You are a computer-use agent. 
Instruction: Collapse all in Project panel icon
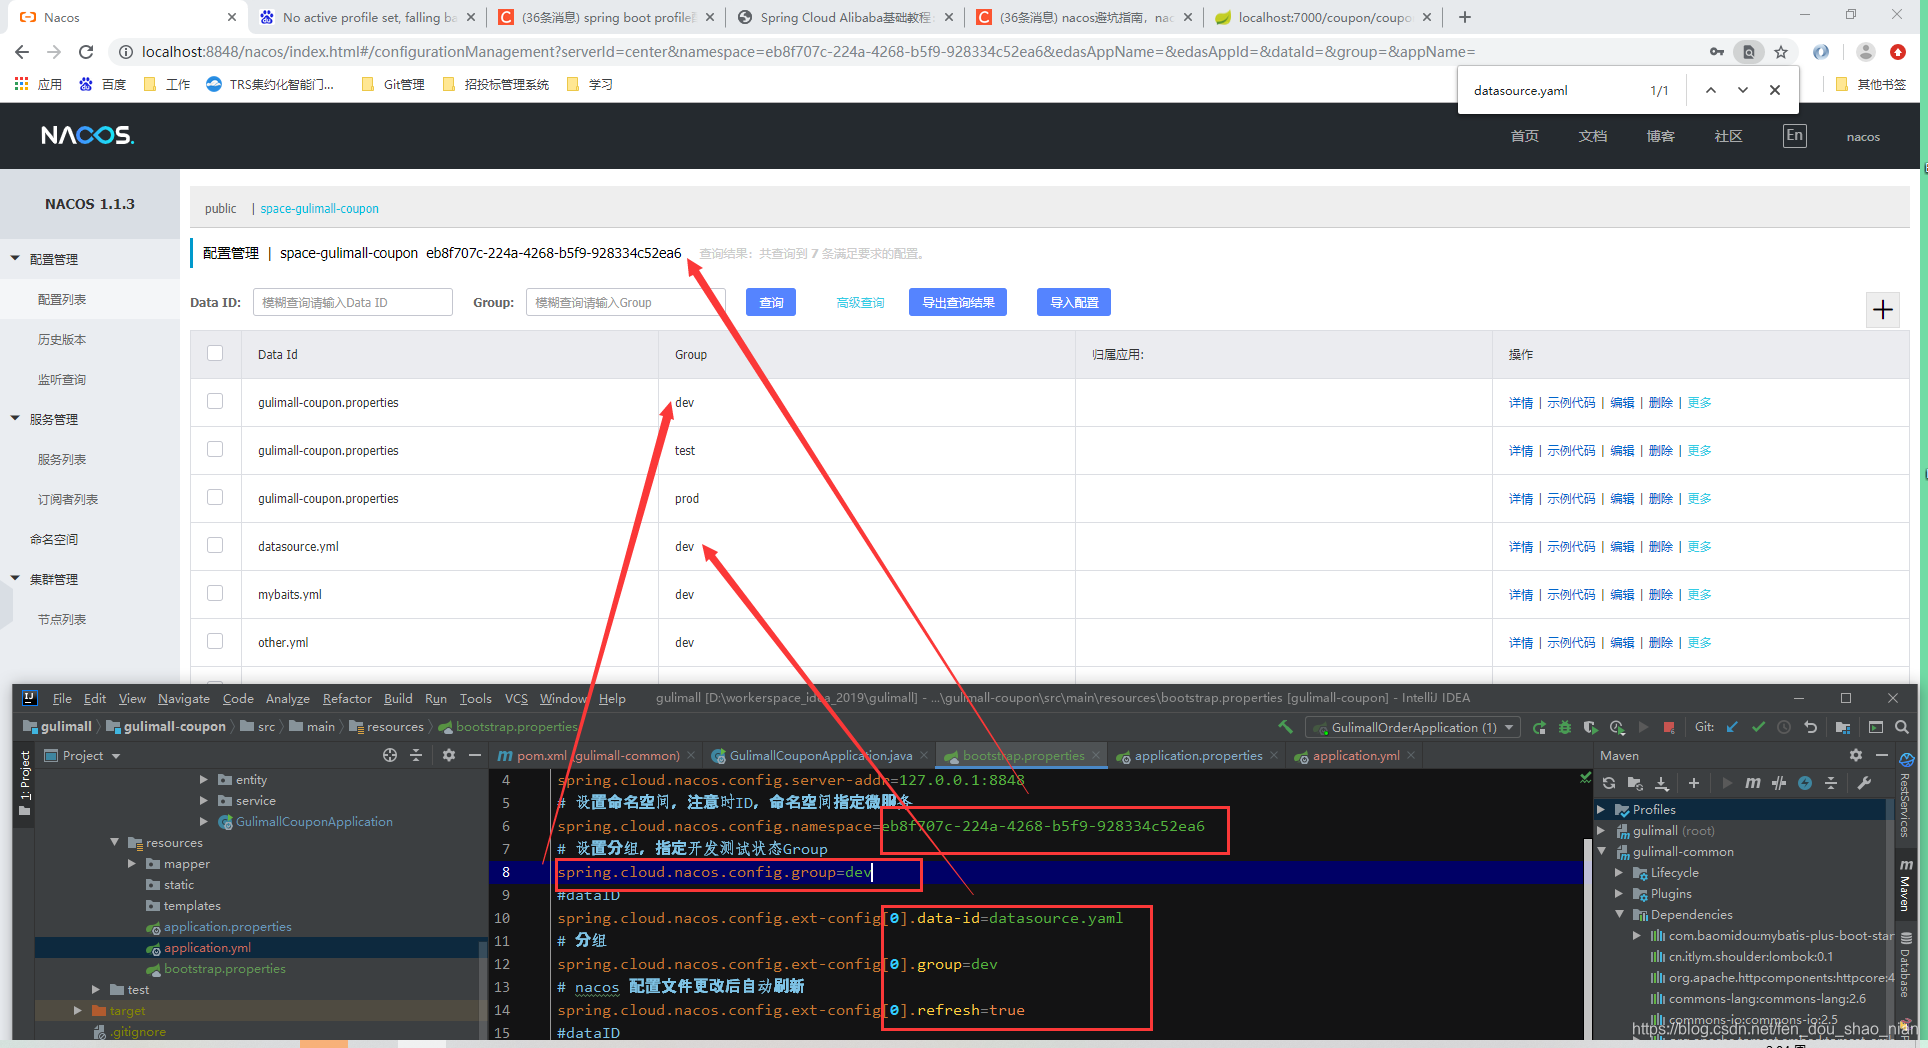[x=417, y=755]
